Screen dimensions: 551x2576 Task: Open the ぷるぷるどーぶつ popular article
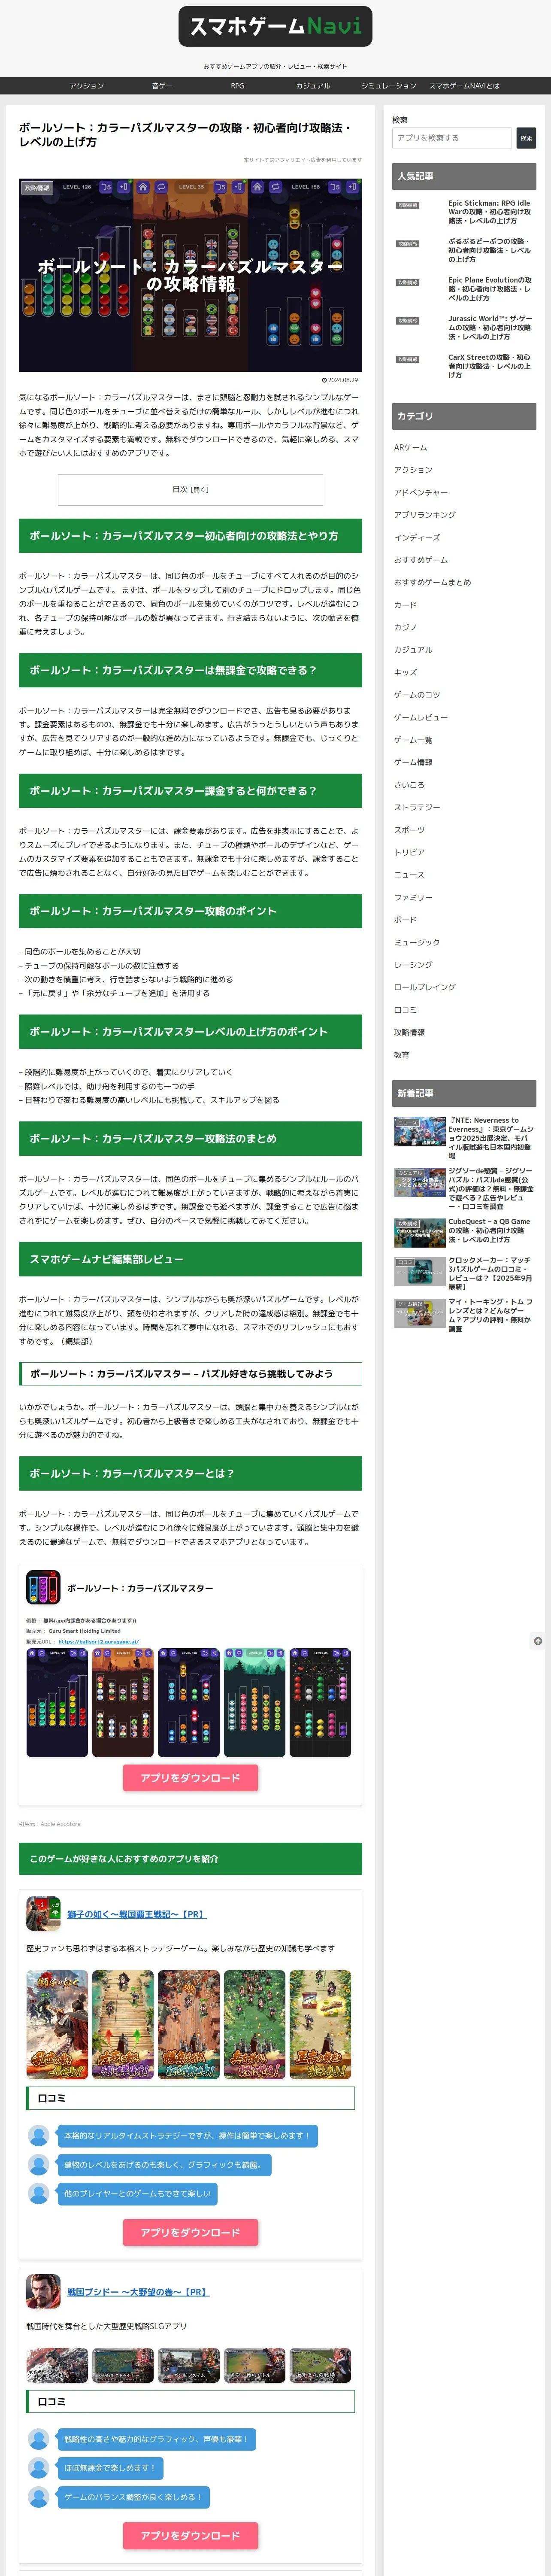[464, 250]
